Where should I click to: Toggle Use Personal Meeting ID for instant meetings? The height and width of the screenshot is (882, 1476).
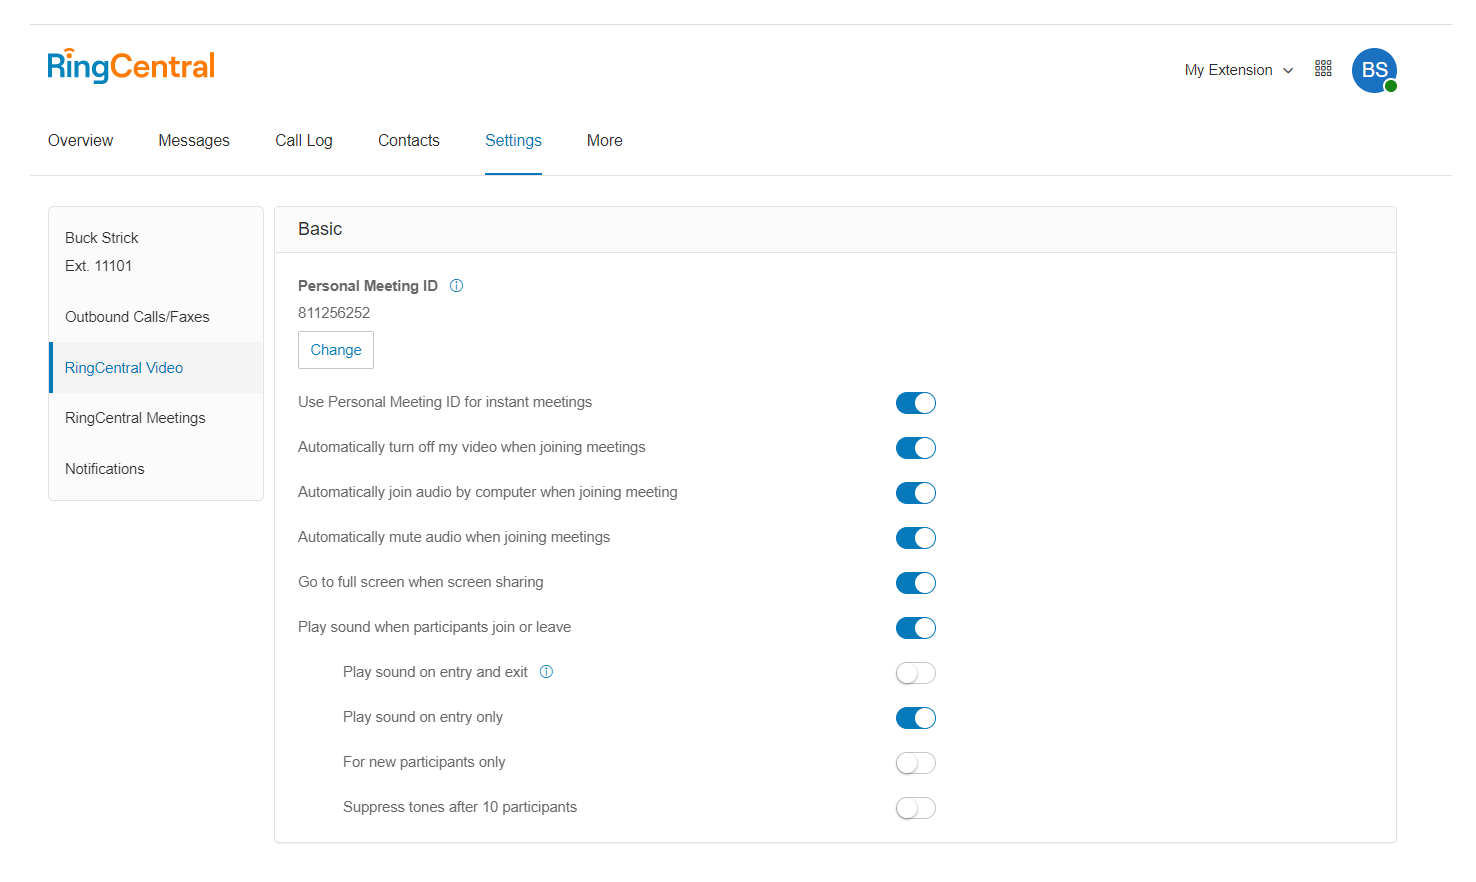916,403
